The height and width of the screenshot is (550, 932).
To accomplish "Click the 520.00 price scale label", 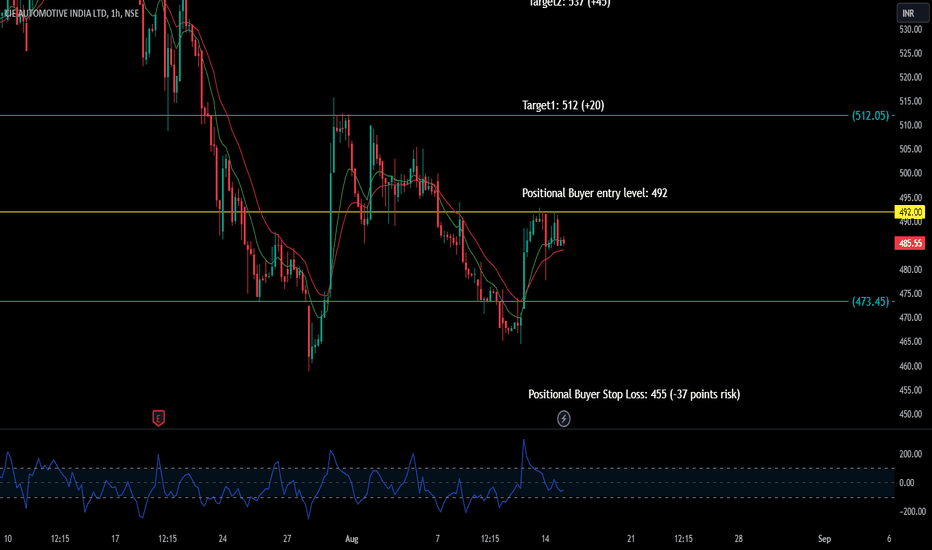I will 910,77.
